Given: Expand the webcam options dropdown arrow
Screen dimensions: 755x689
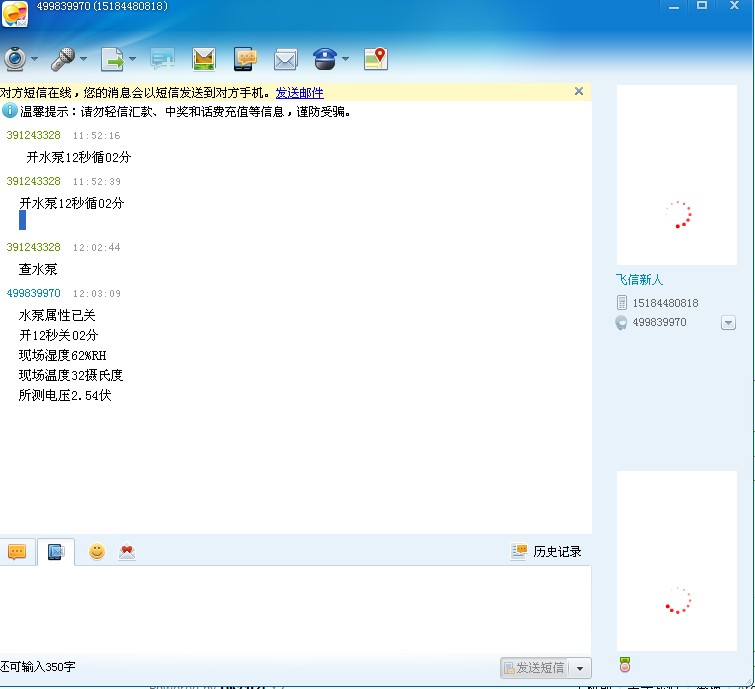Looking at the screenshot, I should pyautogui.click(x=35, y=59).
